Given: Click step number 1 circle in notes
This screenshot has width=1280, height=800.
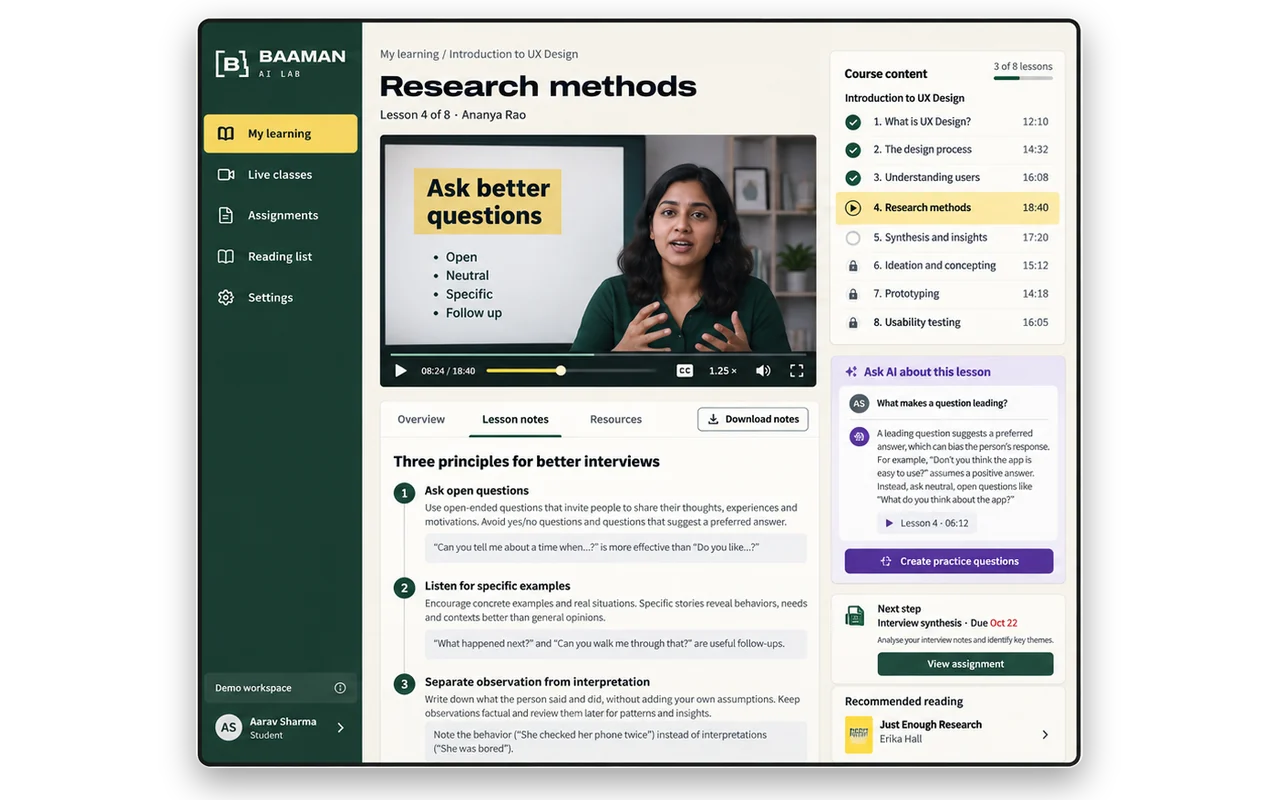Looking at the screenshot, I should point(404,493).
